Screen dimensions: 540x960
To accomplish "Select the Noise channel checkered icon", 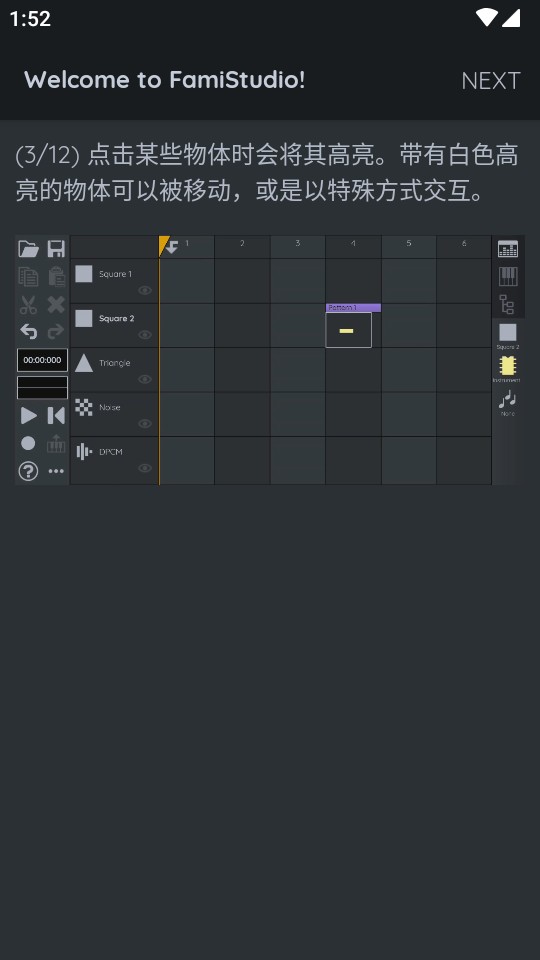I will click(x=84, y=407).
